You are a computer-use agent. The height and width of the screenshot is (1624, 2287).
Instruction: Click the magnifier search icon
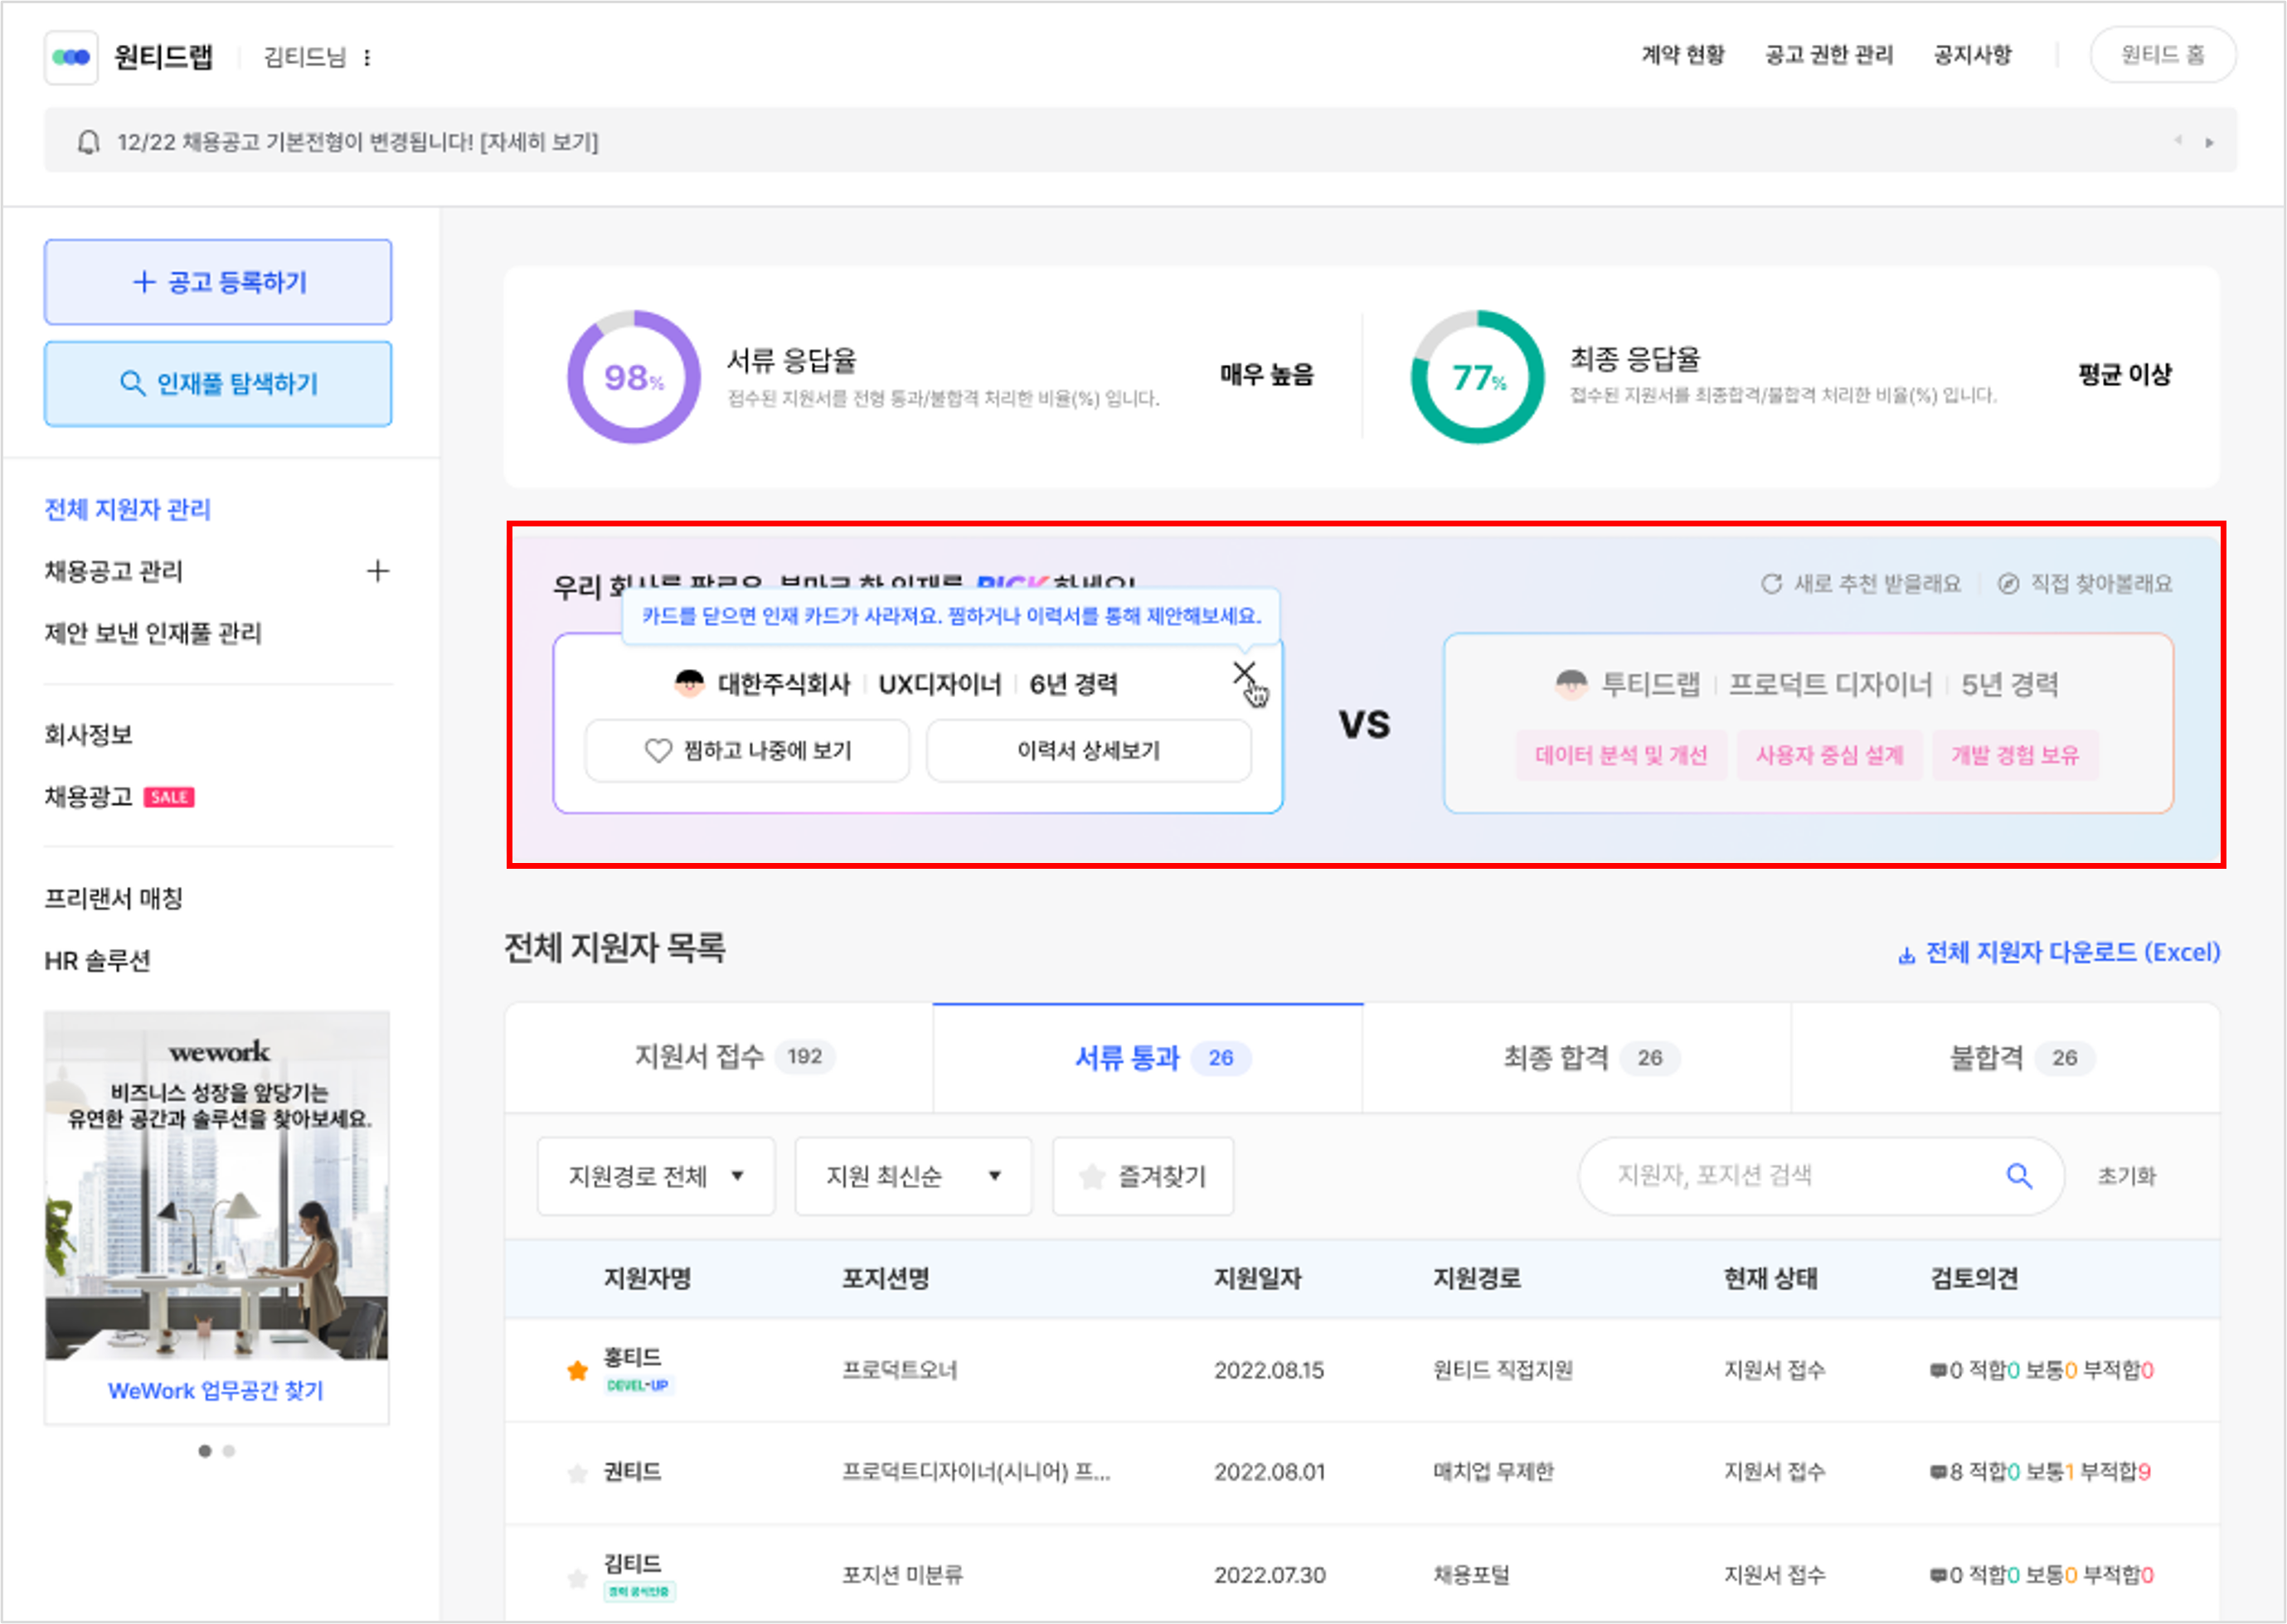click(2019, 1176)
